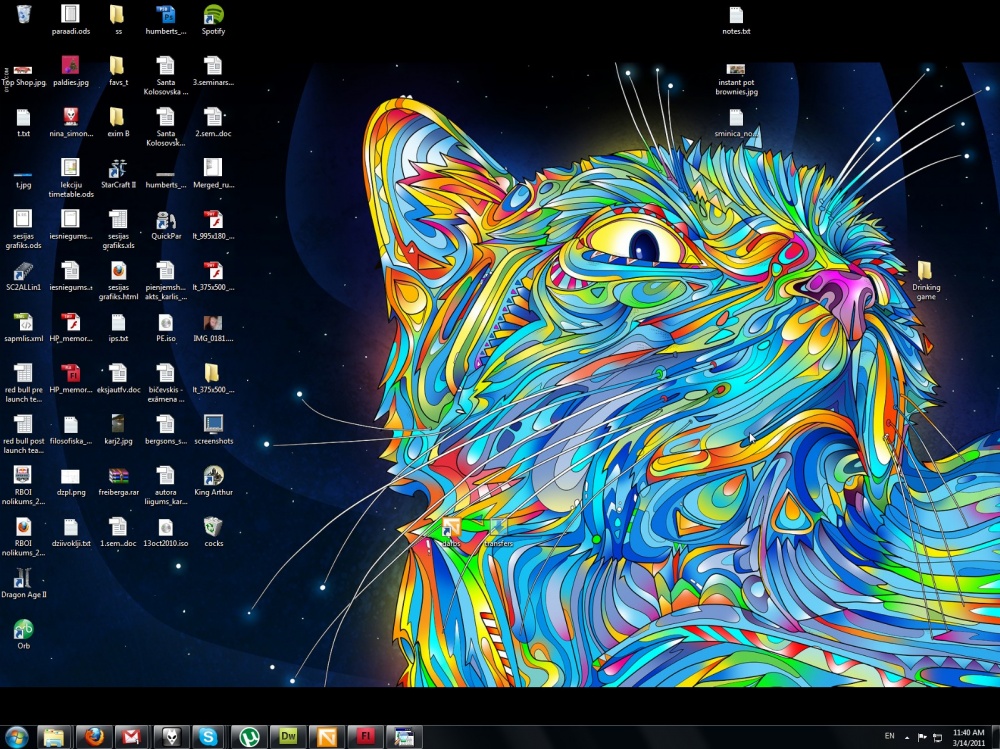The height and width of the screenshot is (749, 1000).
Task: Select the 2.sem..doc document icon
Action: [214, 117]
